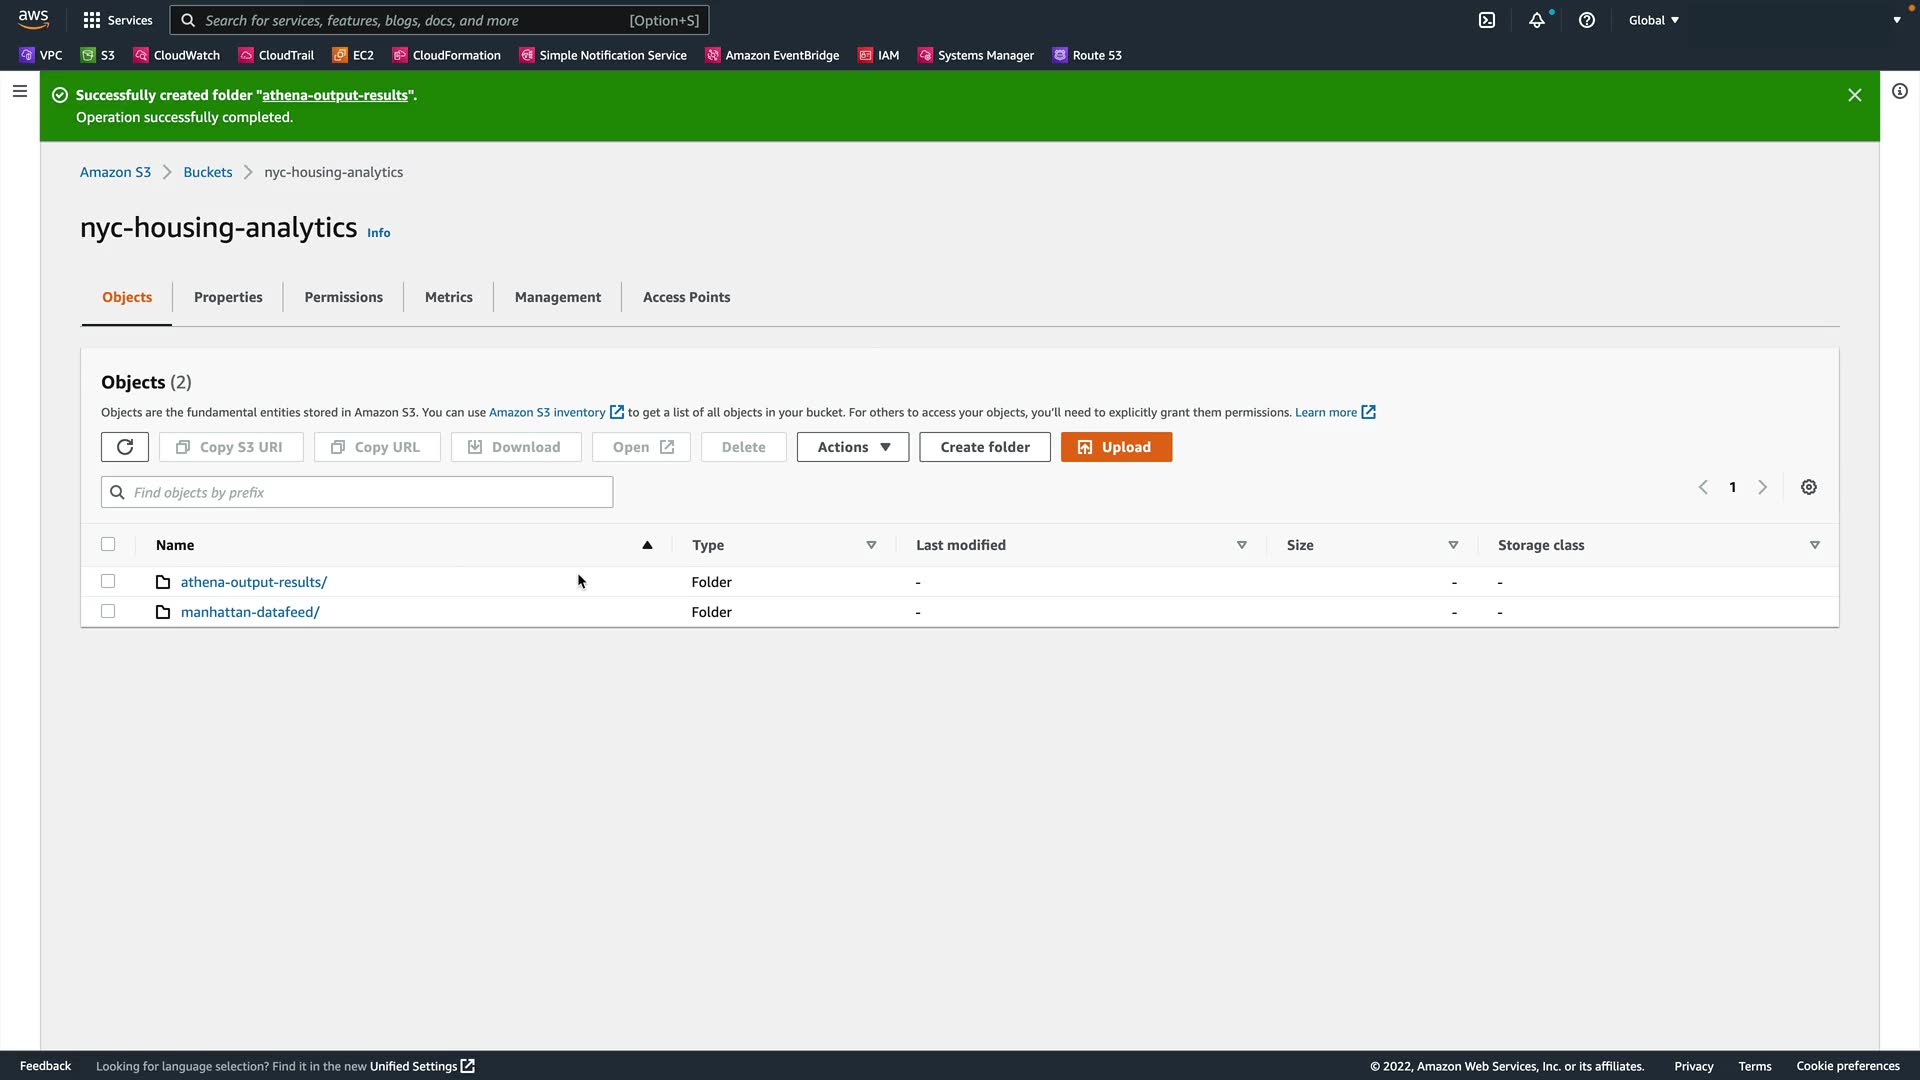Open the side navigation hamburger menu
Viewport: 1920px width, 1080px height.
point(19,91)
